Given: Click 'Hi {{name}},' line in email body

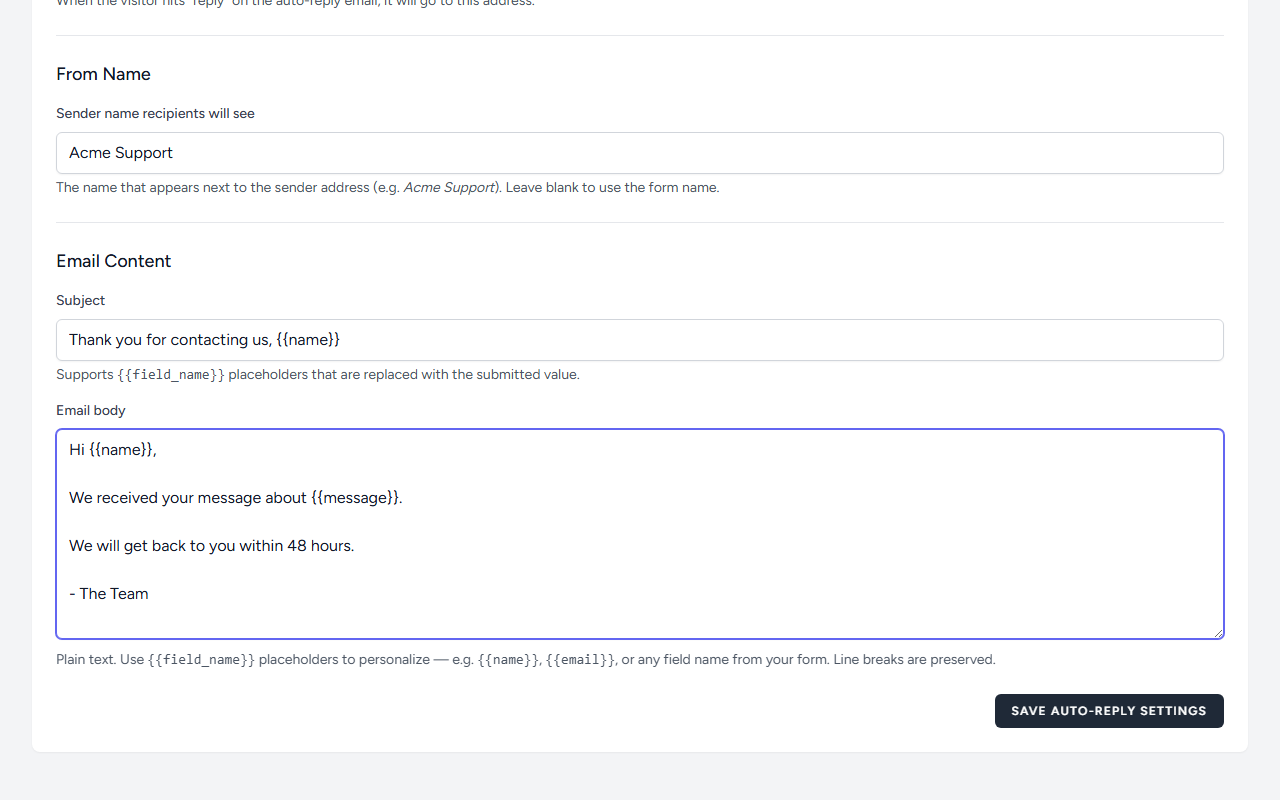Looking at the screenshot, I should [113, 450].
